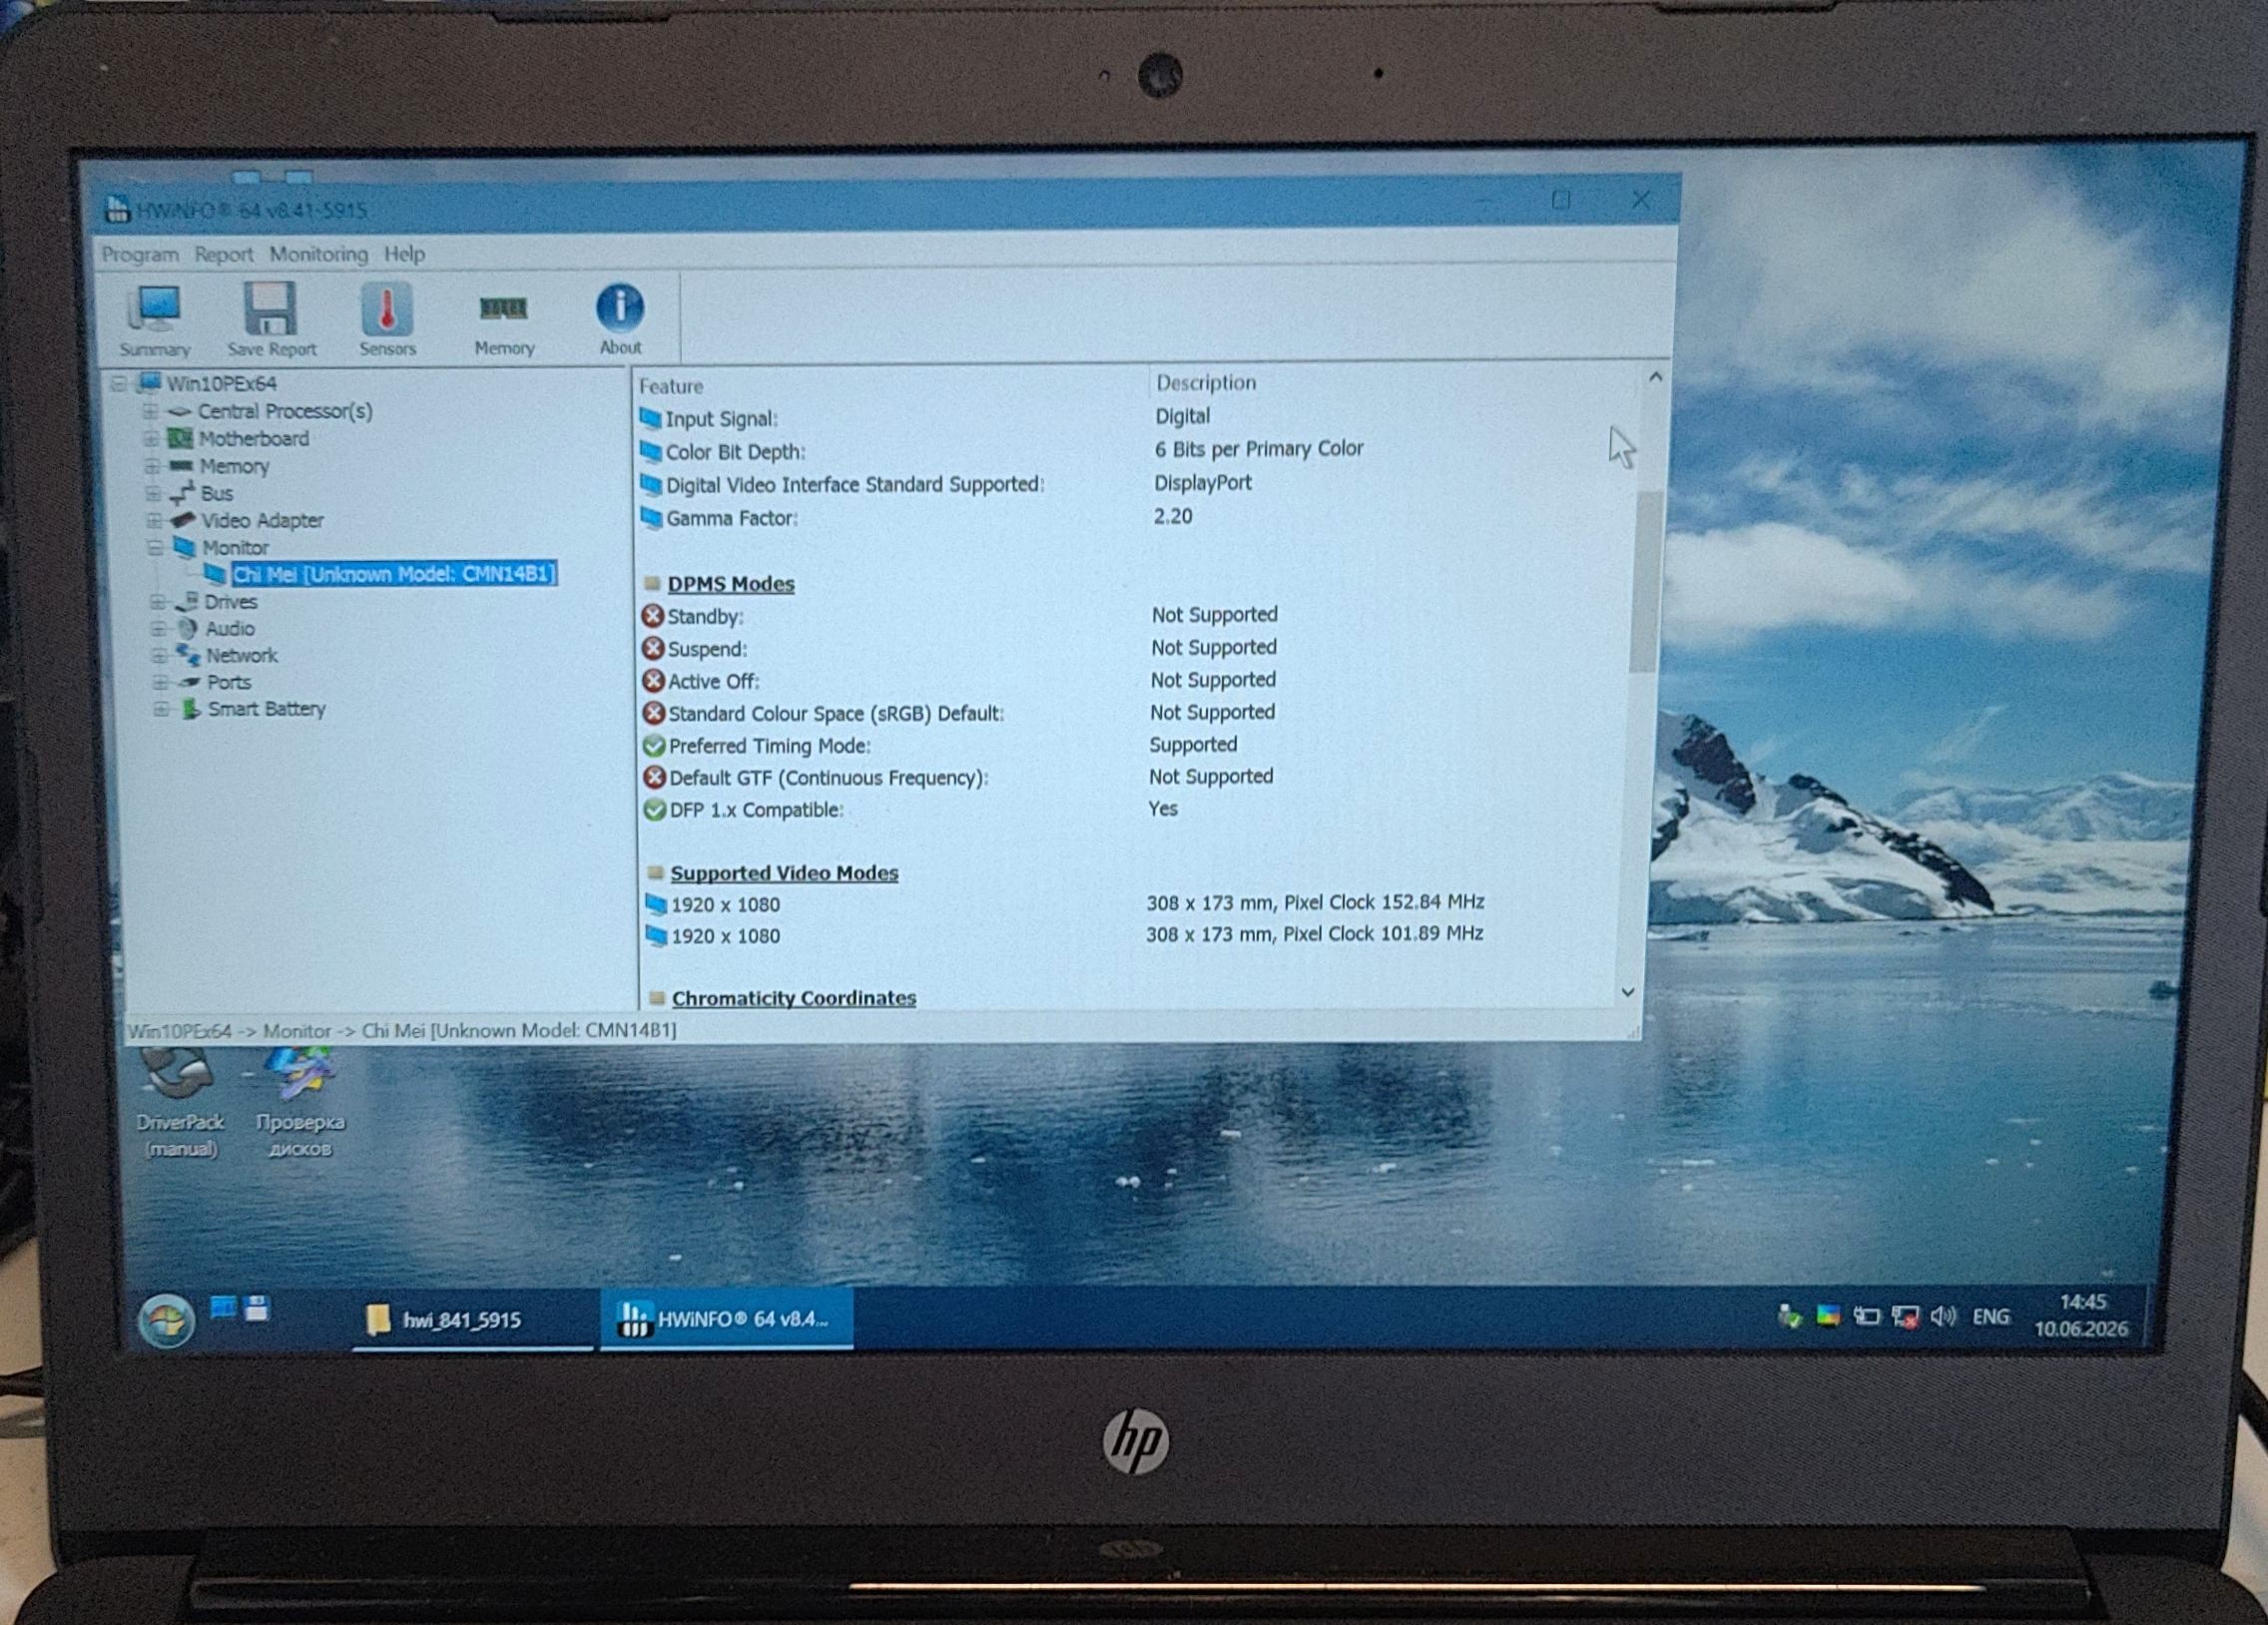2268x1625 pixels.
Task: Click the Memory chip tree icon
Action: (x=181, y=465)
